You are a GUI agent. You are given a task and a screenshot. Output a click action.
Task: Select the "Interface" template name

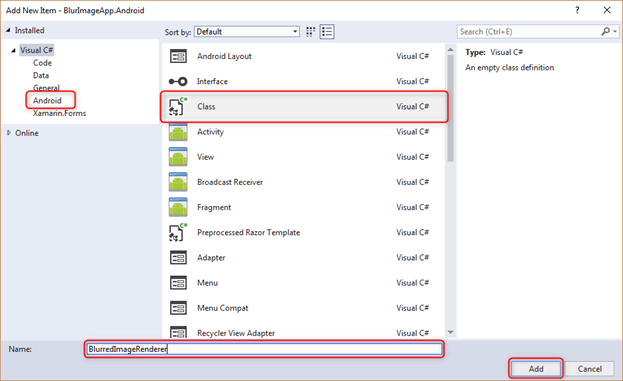click(x=212, y=81)
